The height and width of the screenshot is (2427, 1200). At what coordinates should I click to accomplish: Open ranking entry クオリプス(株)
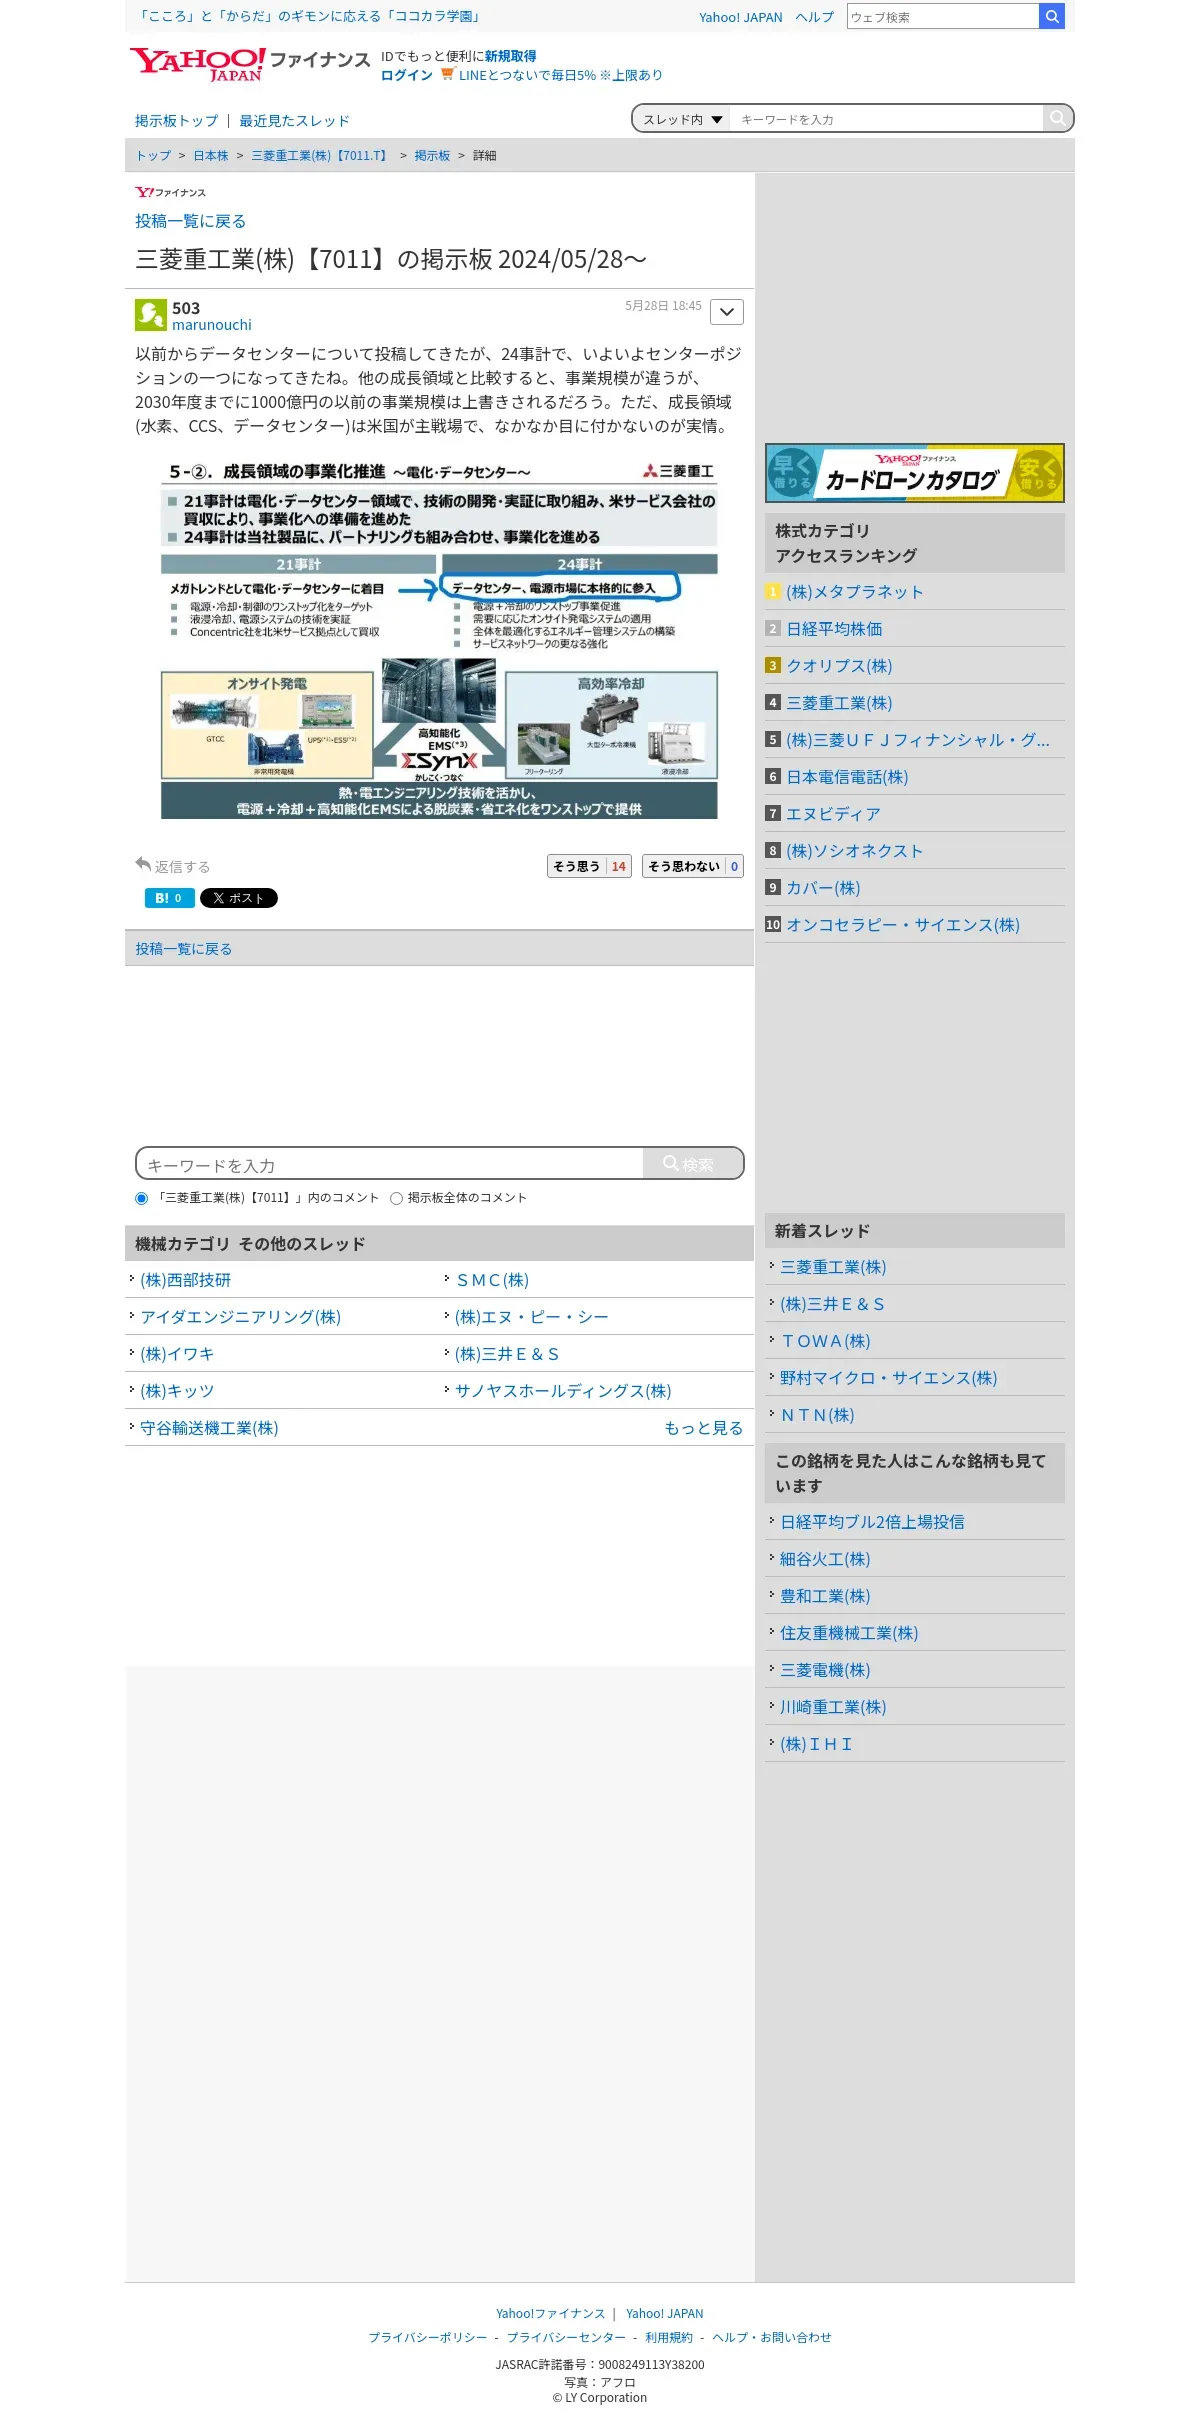point(839,666)
